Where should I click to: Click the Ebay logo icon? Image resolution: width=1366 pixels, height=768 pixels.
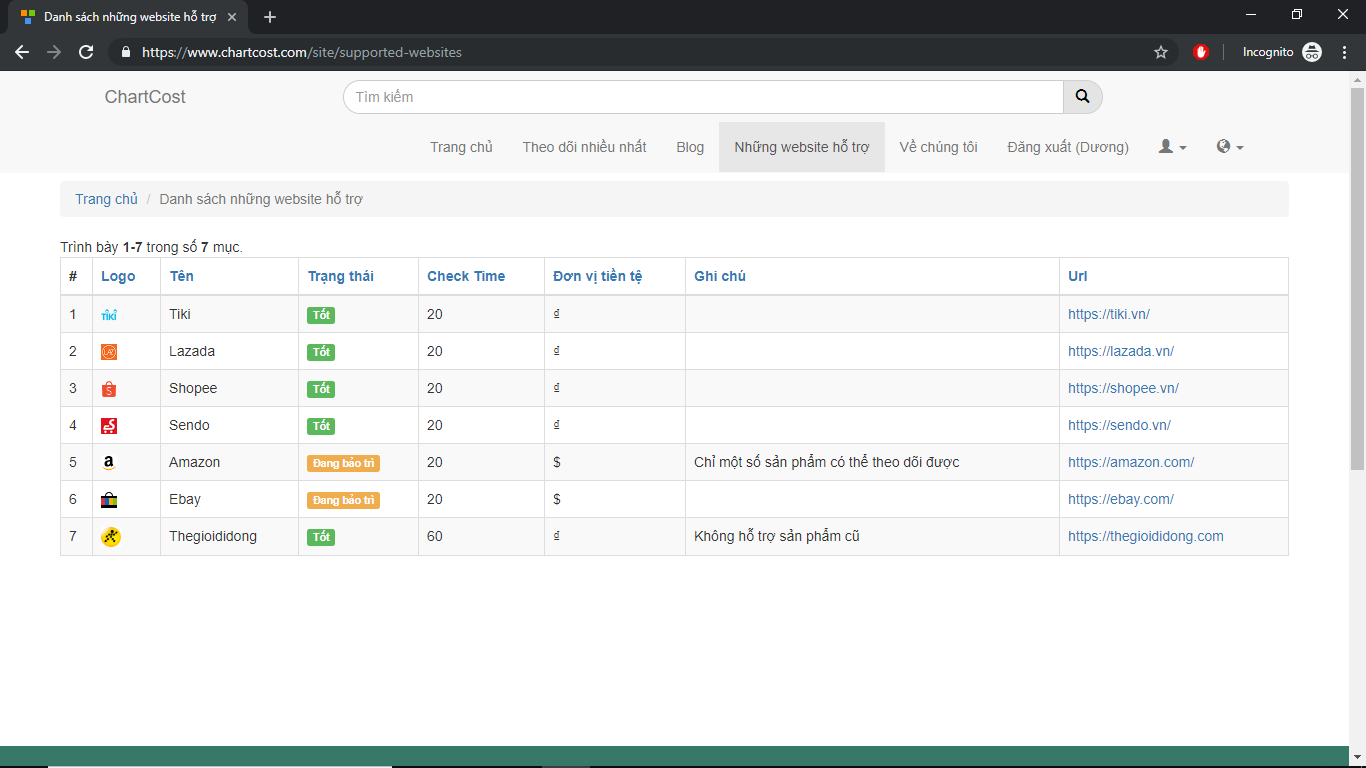(109, 500)
